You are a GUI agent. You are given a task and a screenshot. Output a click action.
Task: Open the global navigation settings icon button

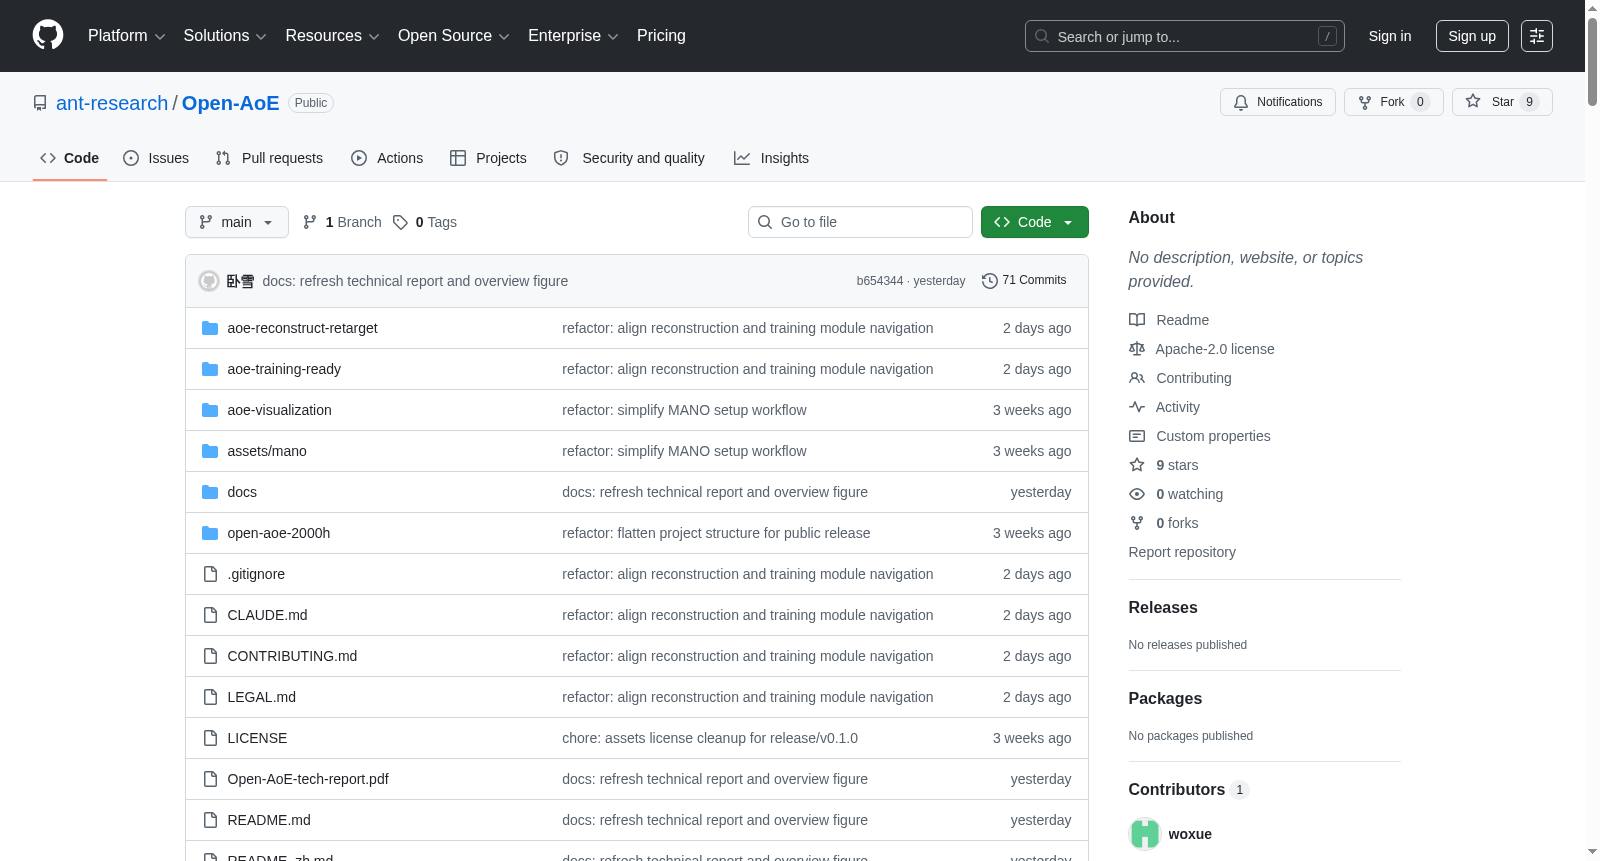coord(1537,36)
